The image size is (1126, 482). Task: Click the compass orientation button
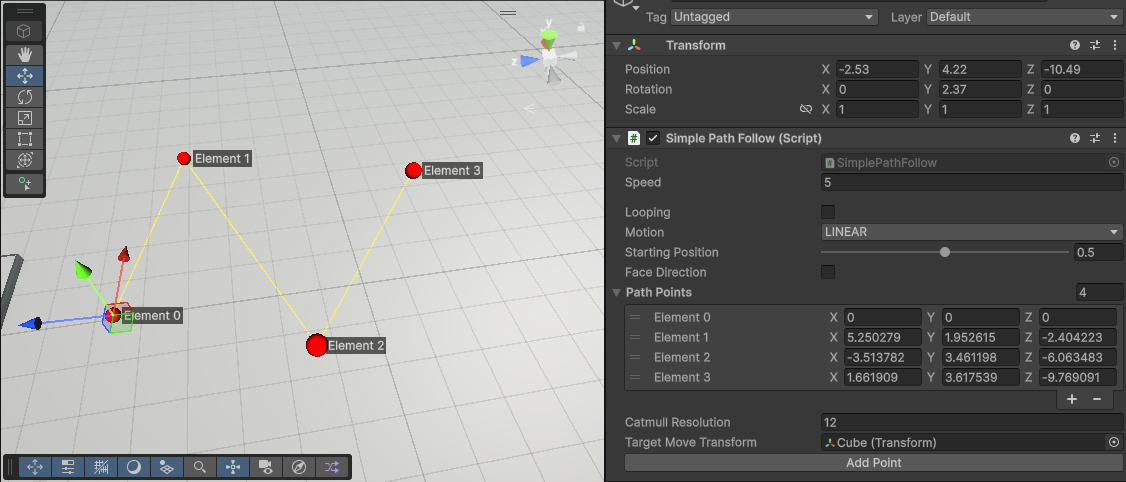click(299, 467)
